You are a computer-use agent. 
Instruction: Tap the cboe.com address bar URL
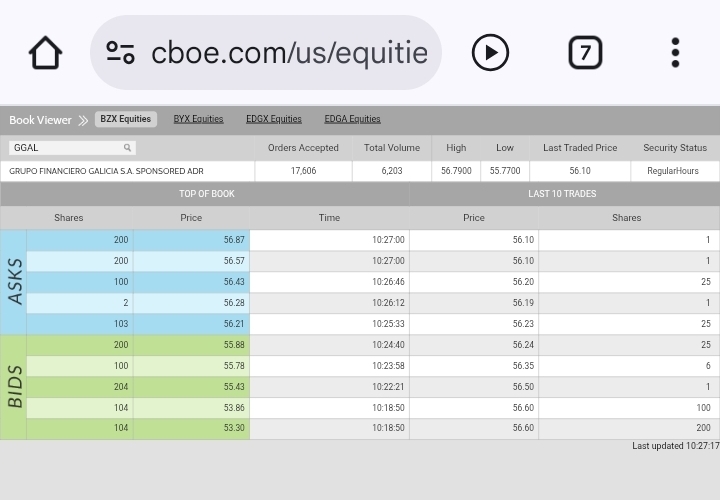[x=289, y=52]
